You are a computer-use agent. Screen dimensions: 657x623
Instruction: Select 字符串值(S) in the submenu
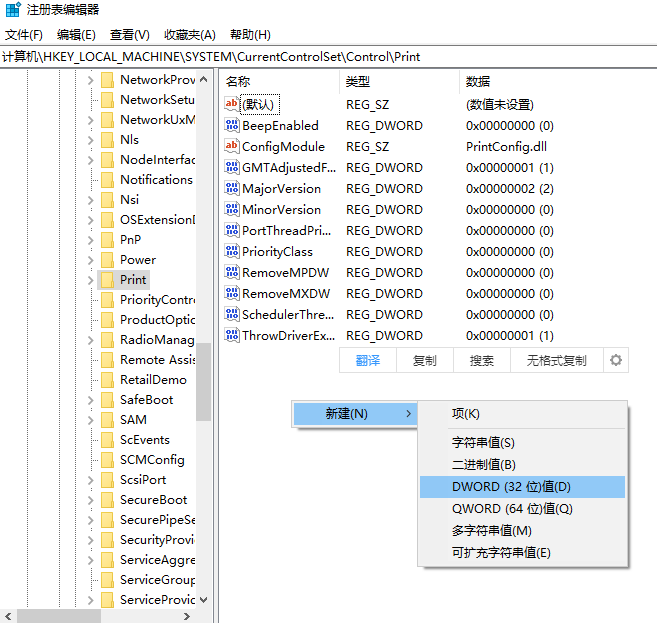pos(522,443)
